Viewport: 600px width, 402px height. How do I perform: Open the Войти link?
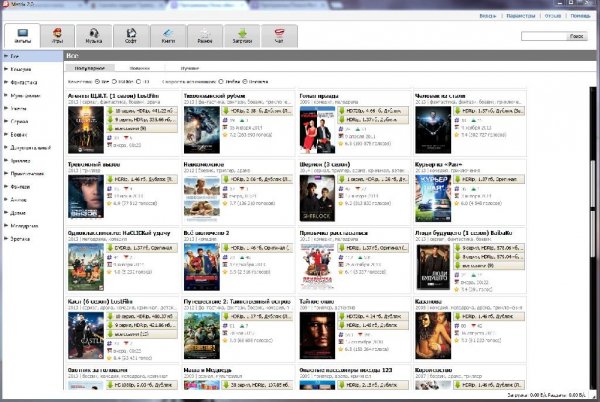(x=488, y=16)
